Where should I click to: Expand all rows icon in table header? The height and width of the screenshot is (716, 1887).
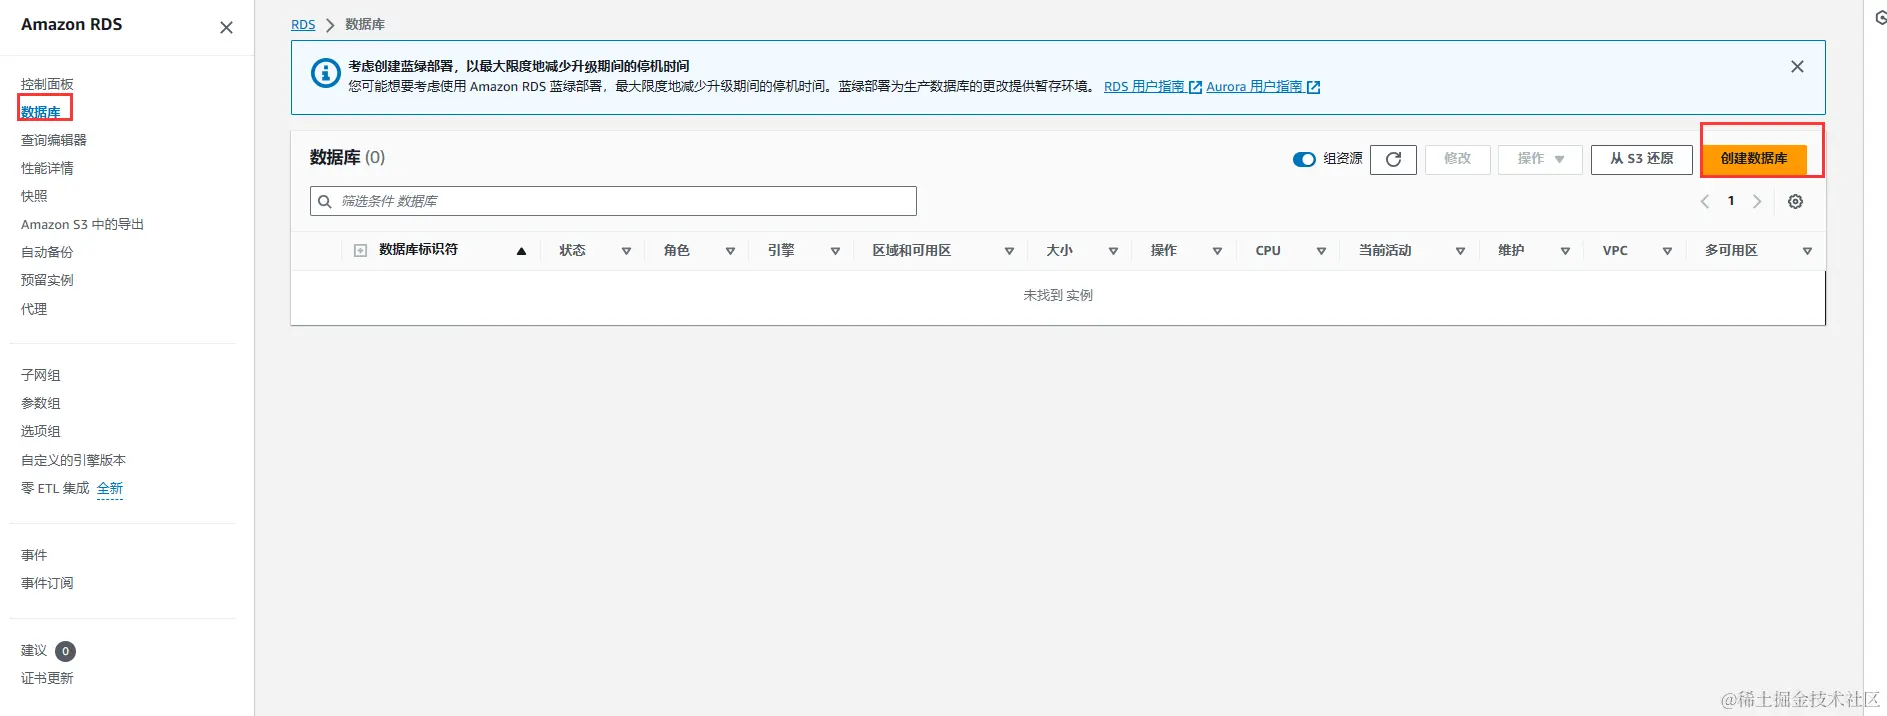360,250
